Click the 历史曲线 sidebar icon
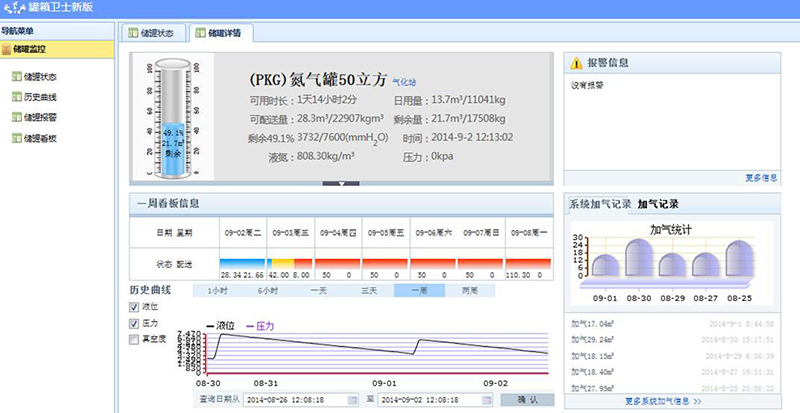The height and width of the screenshot is (413, 800). click(15, 97)
